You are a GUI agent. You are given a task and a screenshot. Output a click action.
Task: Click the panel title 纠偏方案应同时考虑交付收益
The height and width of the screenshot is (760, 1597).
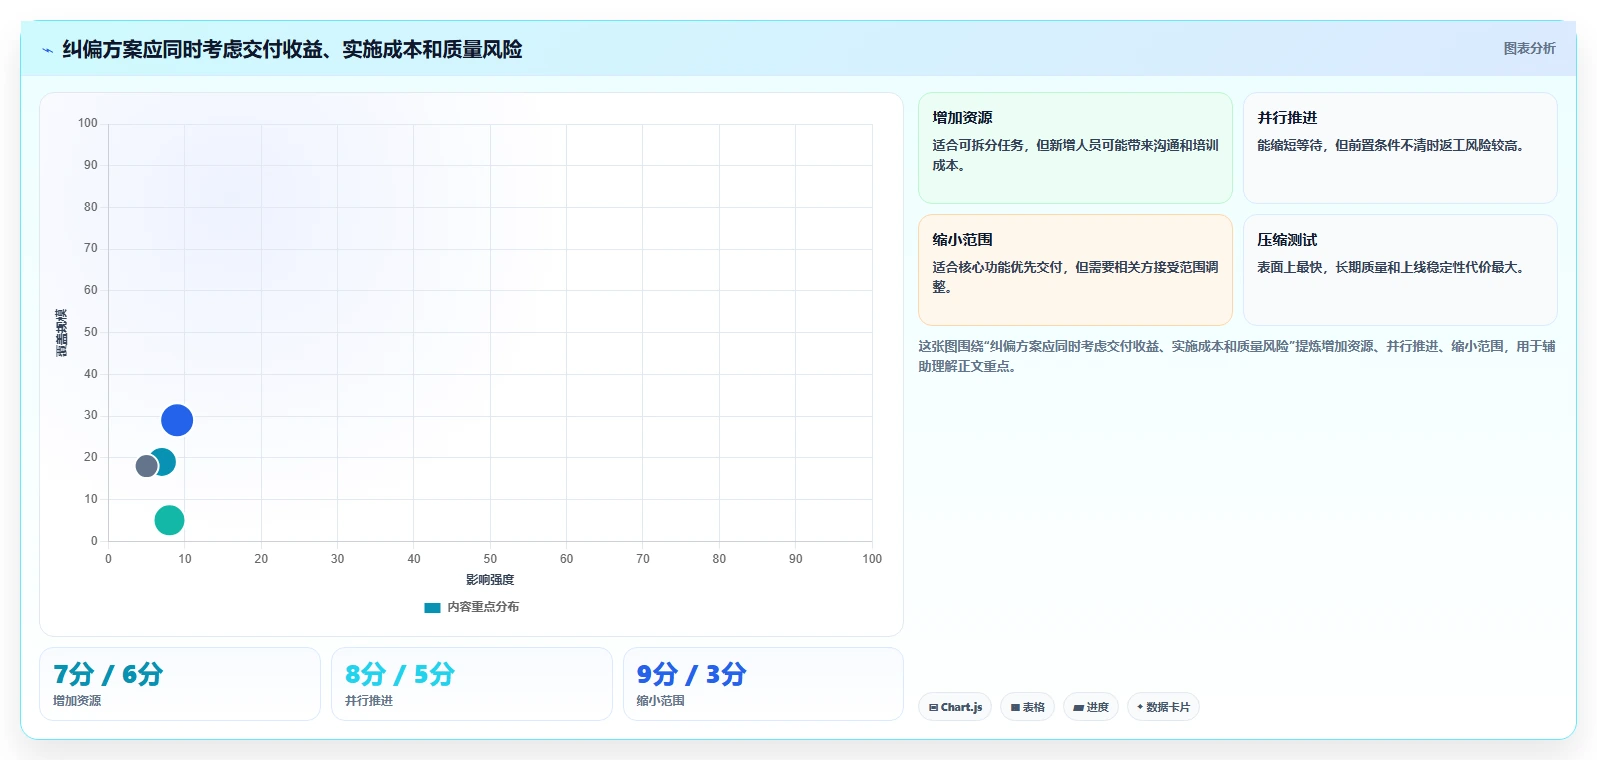click(x=292, y=49)
